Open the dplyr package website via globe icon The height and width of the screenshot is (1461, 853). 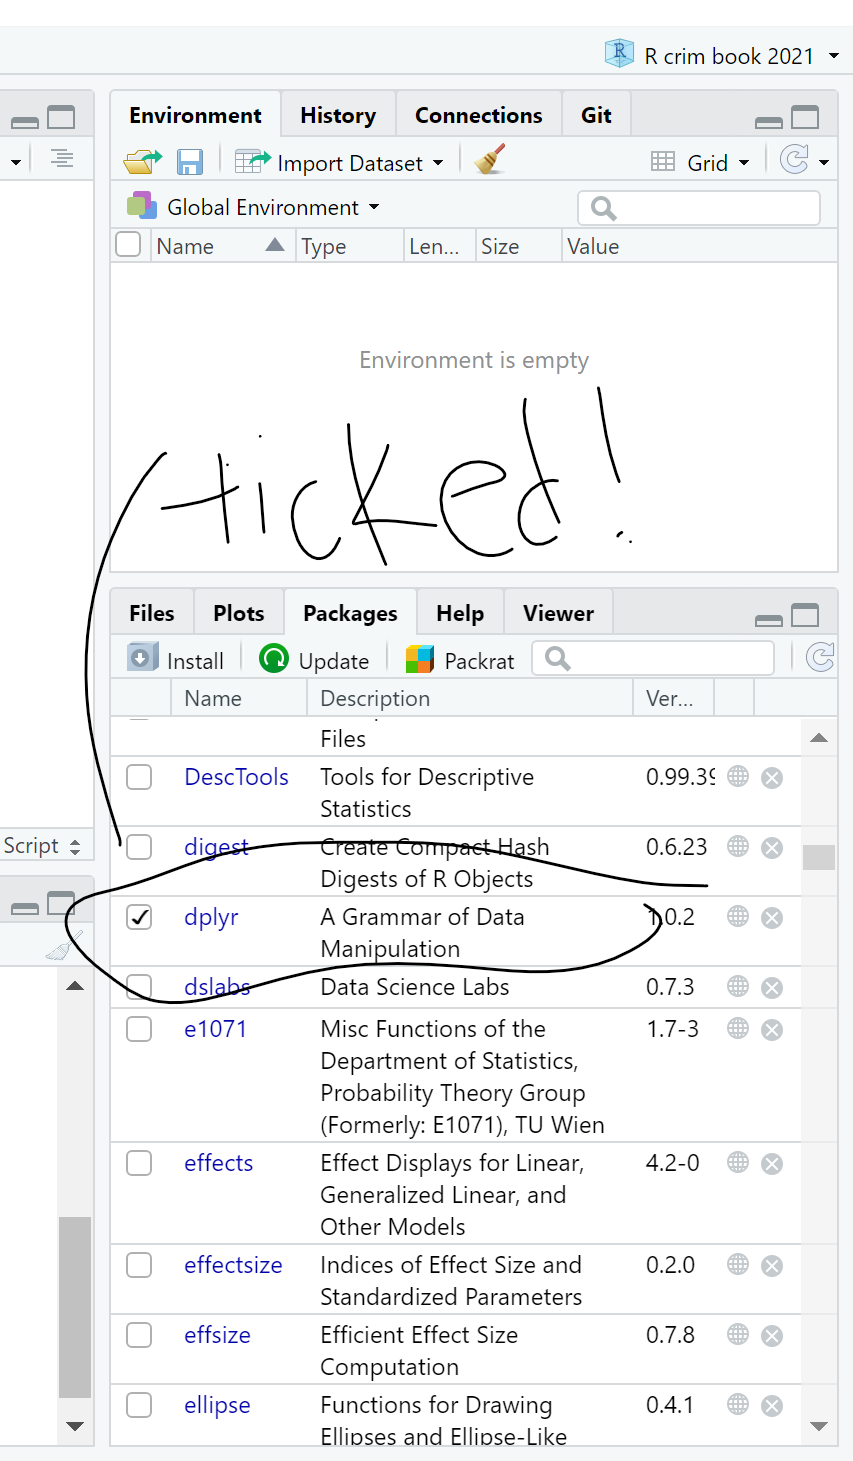click(x=737, y=917)
